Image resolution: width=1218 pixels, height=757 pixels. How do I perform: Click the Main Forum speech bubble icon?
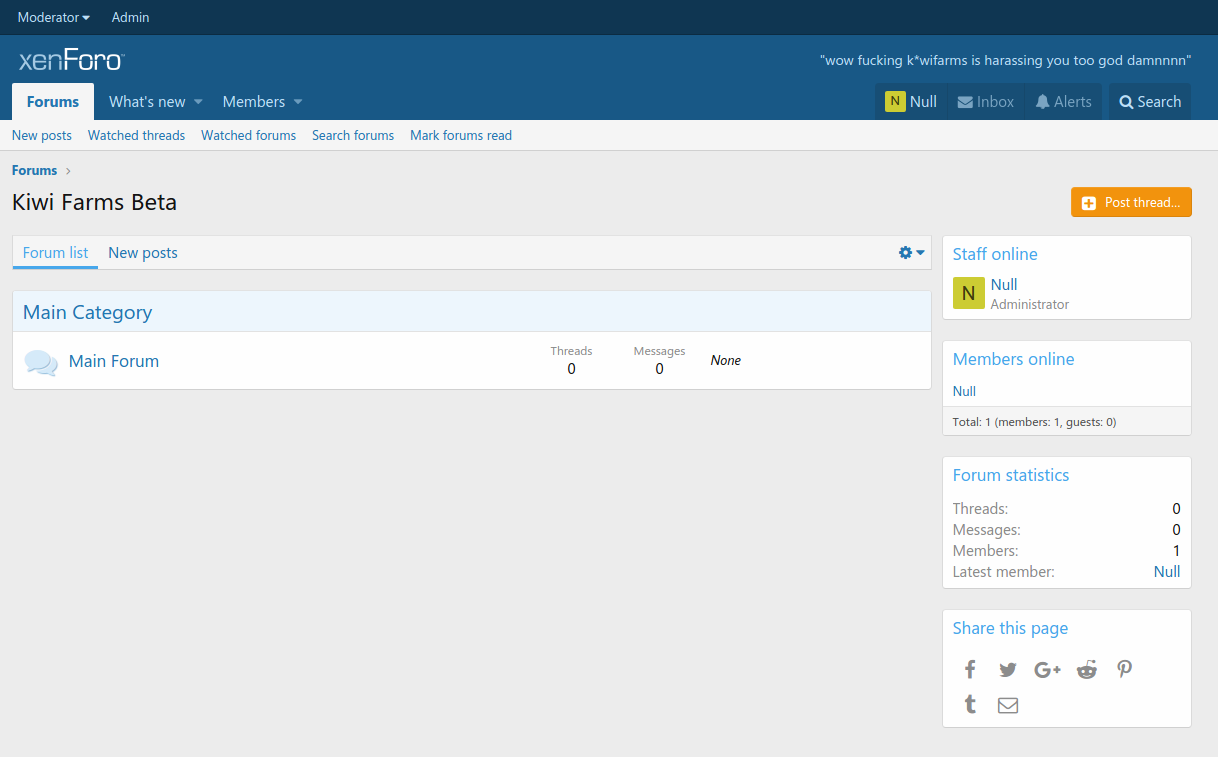41,362
